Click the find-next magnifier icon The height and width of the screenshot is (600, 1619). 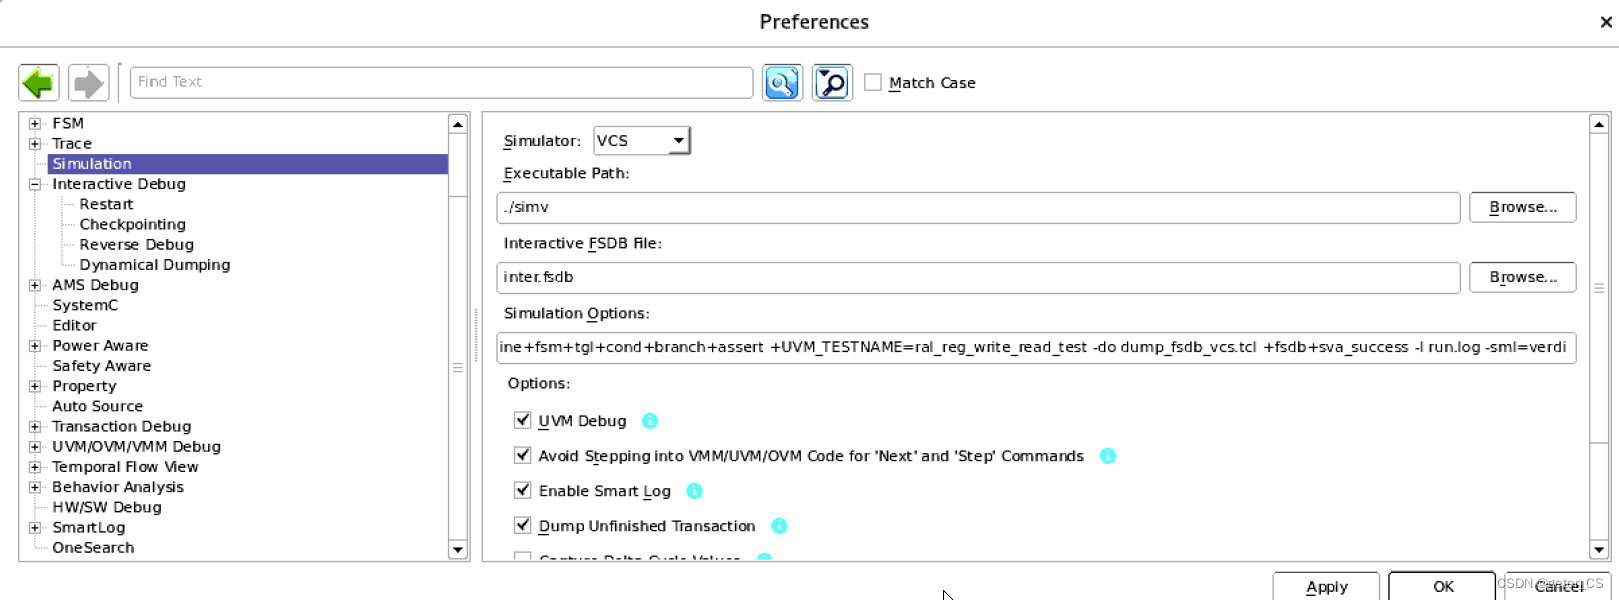(832, 83)
